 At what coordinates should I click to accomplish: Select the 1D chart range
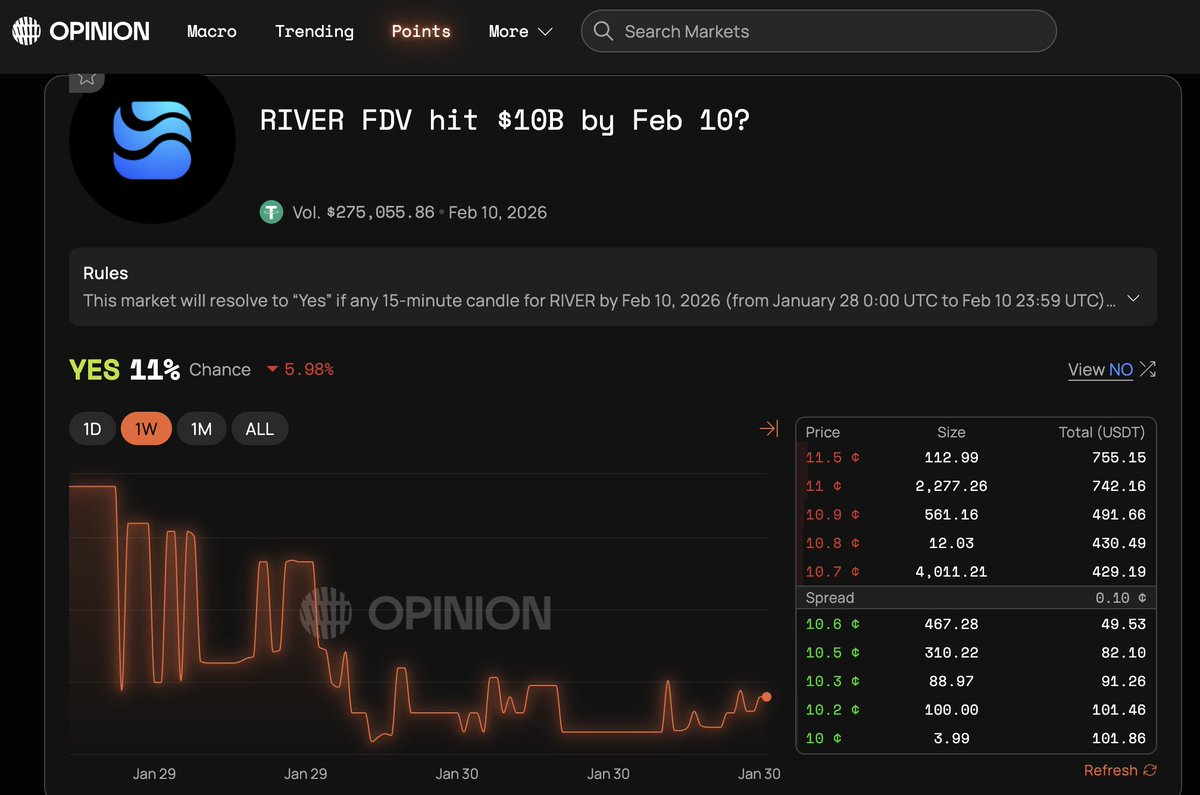click(92, 429)
